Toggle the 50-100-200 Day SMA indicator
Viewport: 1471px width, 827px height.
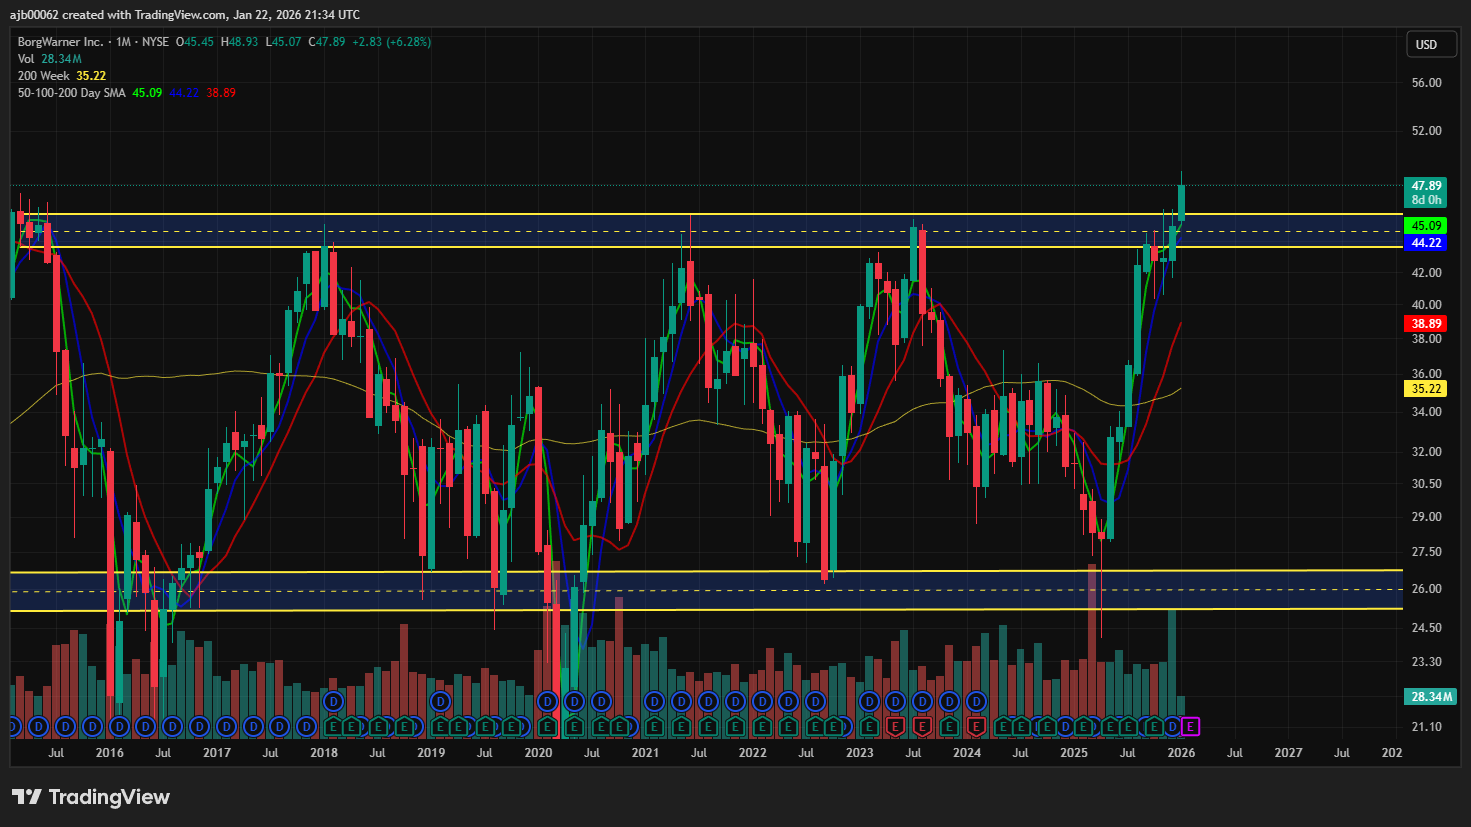74,92
